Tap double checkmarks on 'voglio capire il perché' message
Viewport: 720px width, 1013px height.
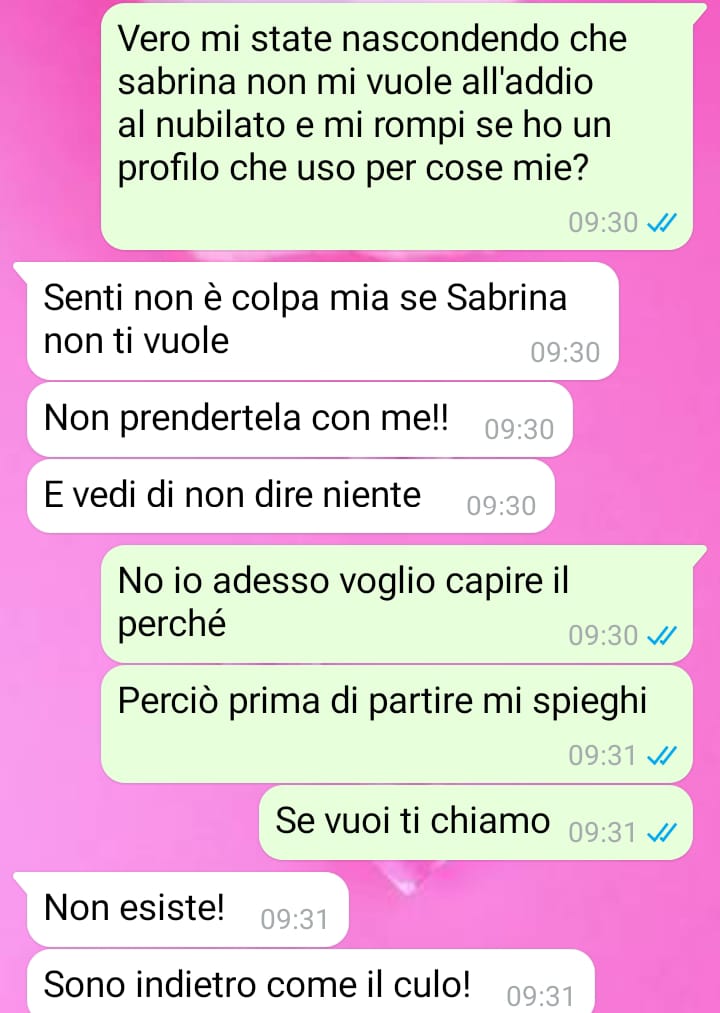662,636
